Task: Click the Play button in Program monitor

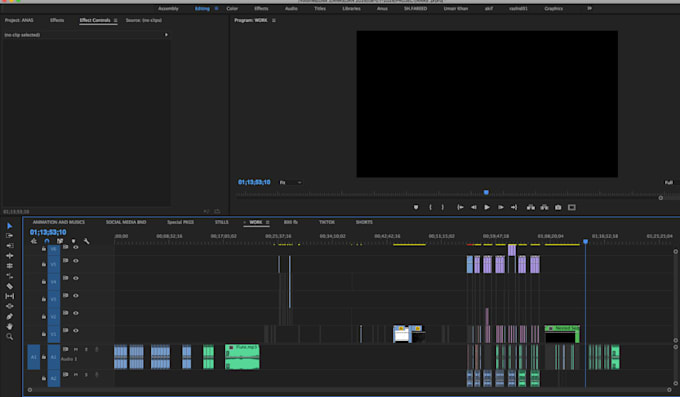Action: click(x=487, y=207)
